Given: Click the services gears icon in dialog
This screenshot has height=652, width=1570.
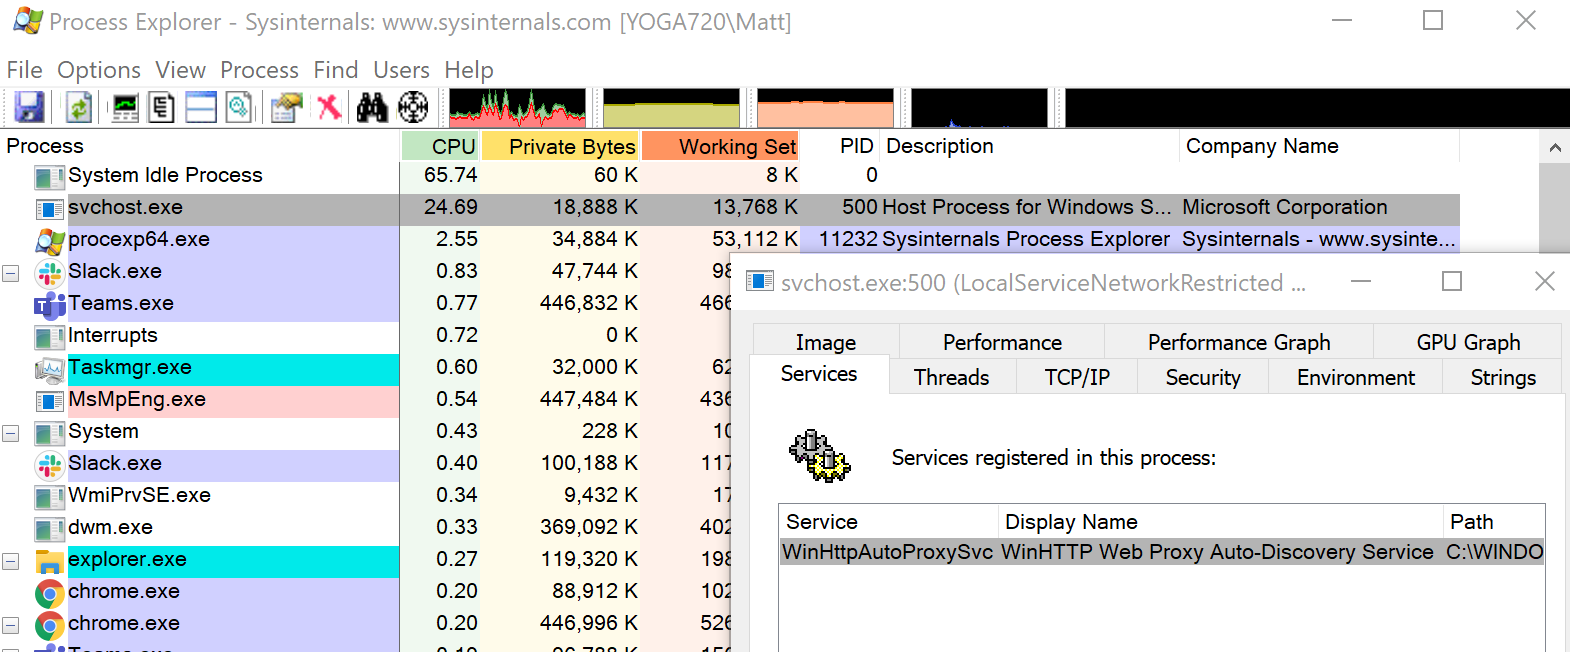Looking at the screenshot, I should [819, 456].
